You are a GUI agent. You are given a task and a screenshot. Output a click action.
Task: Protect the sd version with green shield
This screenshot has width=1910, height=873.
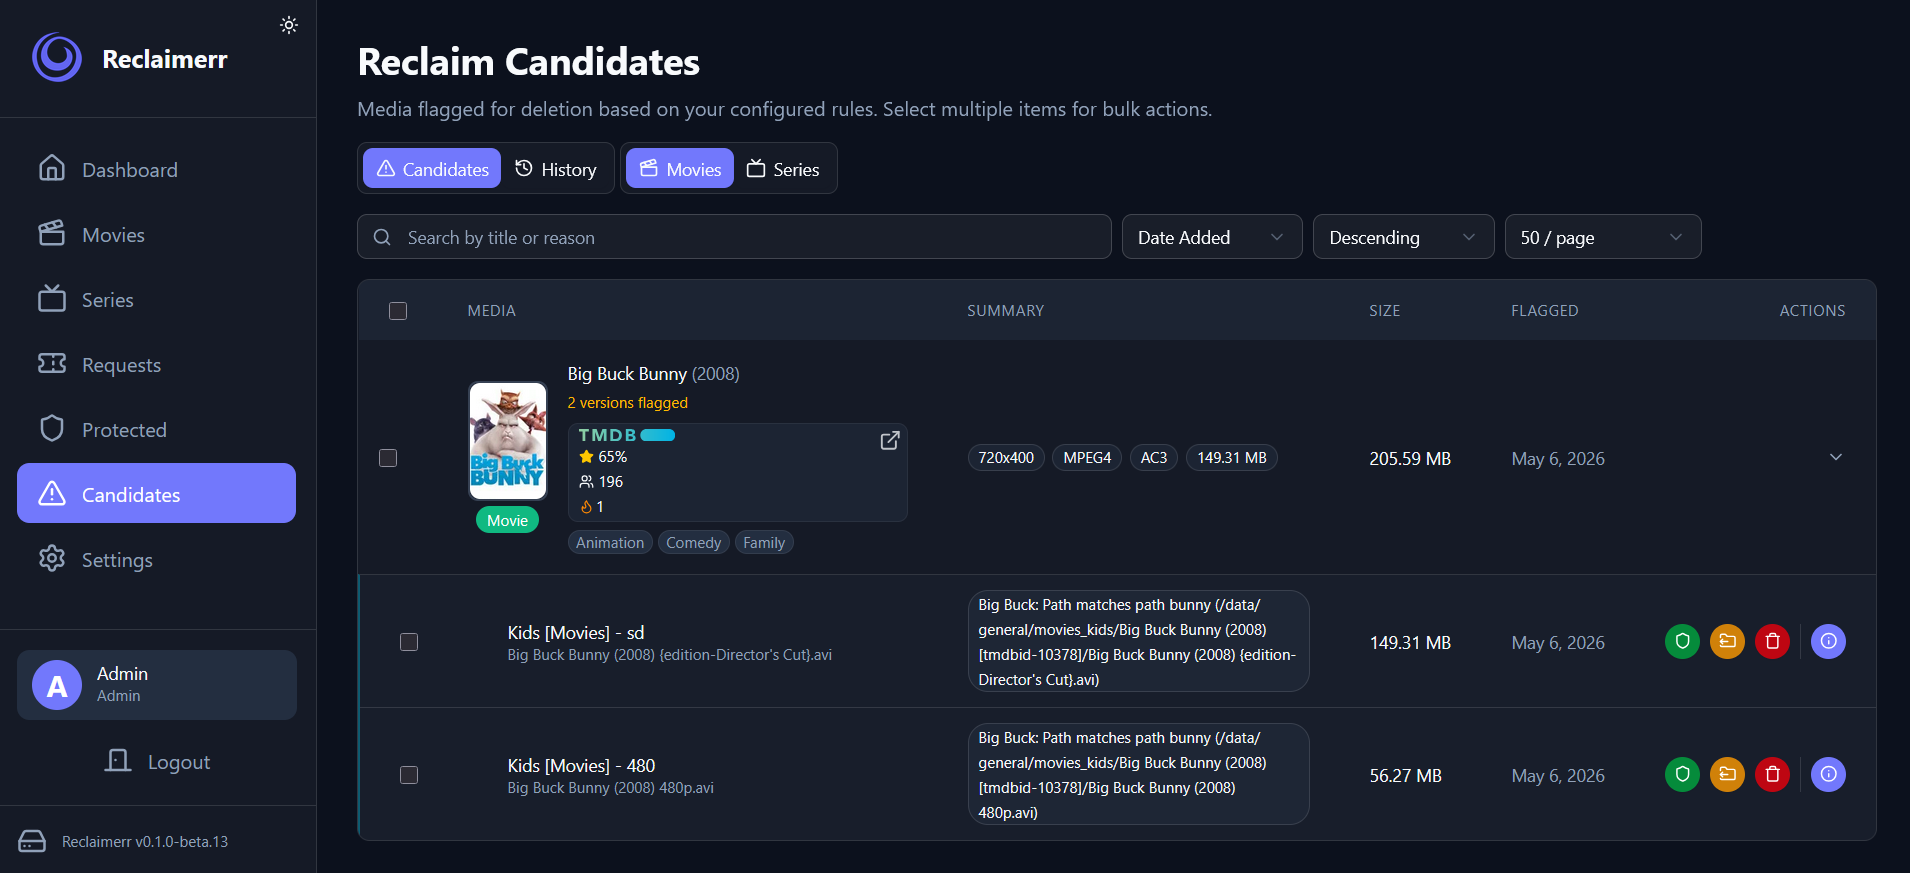[1682, 641]
